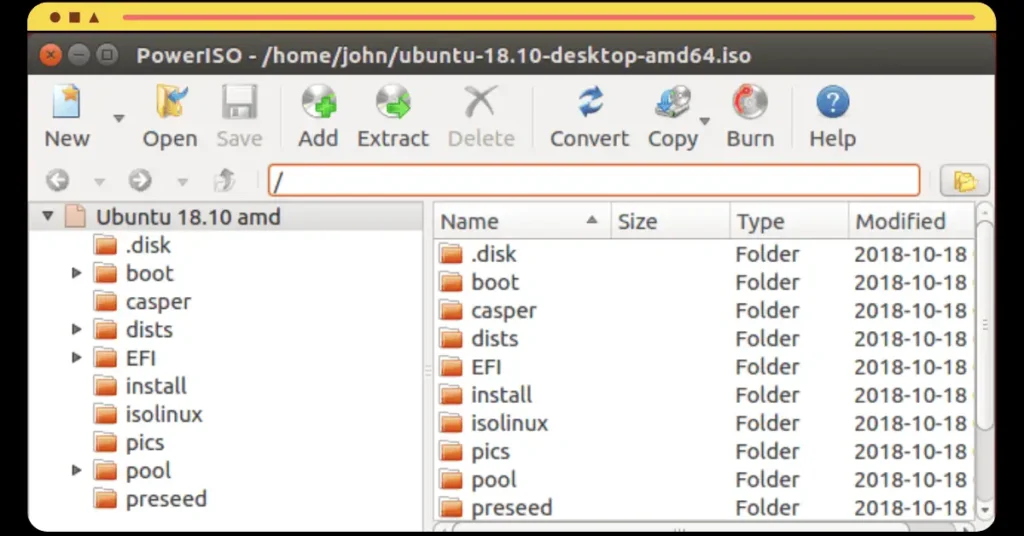Select pics row in file list

703,451
